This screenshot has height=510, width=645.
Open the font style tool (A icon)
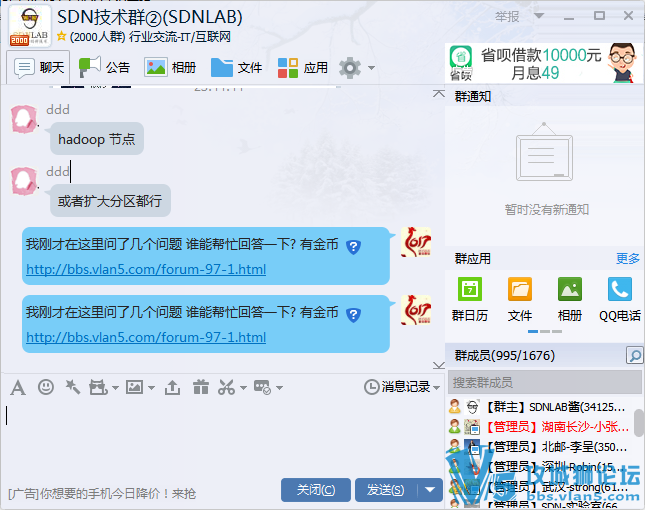tap(18, 387)
